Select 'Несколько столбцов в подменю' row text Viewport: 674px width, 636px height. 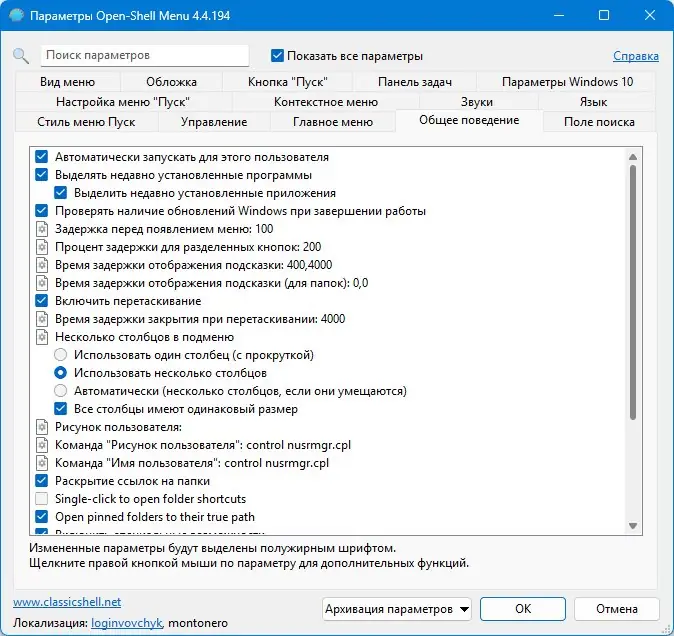coord(144,337)
